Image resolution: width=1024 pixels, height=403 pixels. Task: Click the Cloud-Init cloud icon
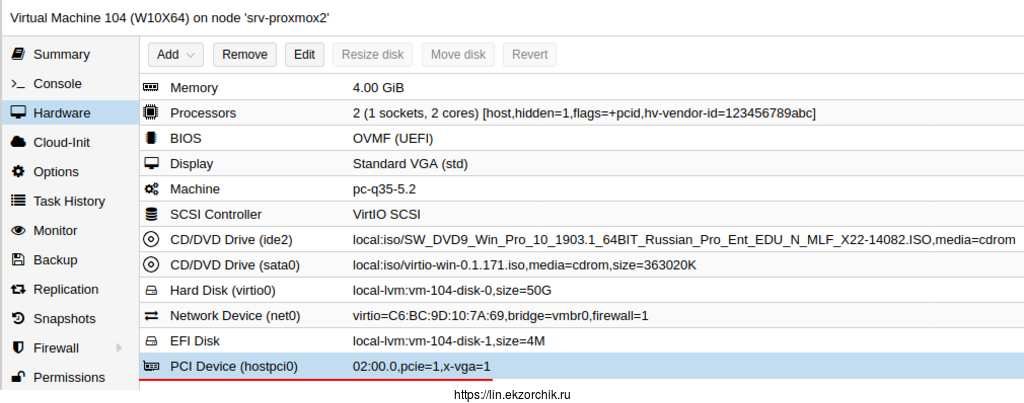tap(17, 142)
